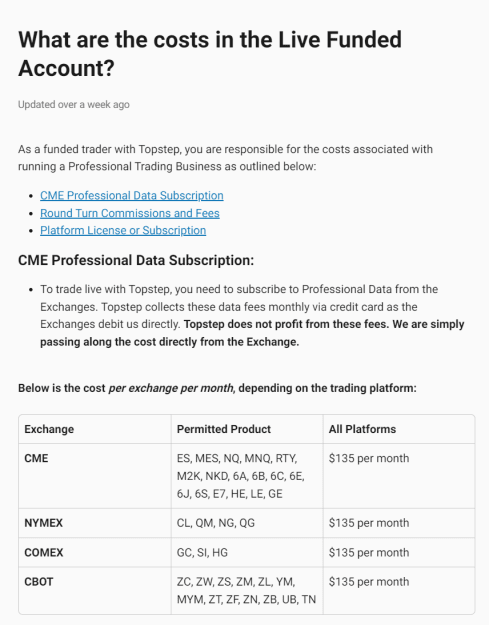The height and width of the screenshot is (625, 489).
Task: Click the 'Updated over a week ago' text
Action: (x=74, y=104)
